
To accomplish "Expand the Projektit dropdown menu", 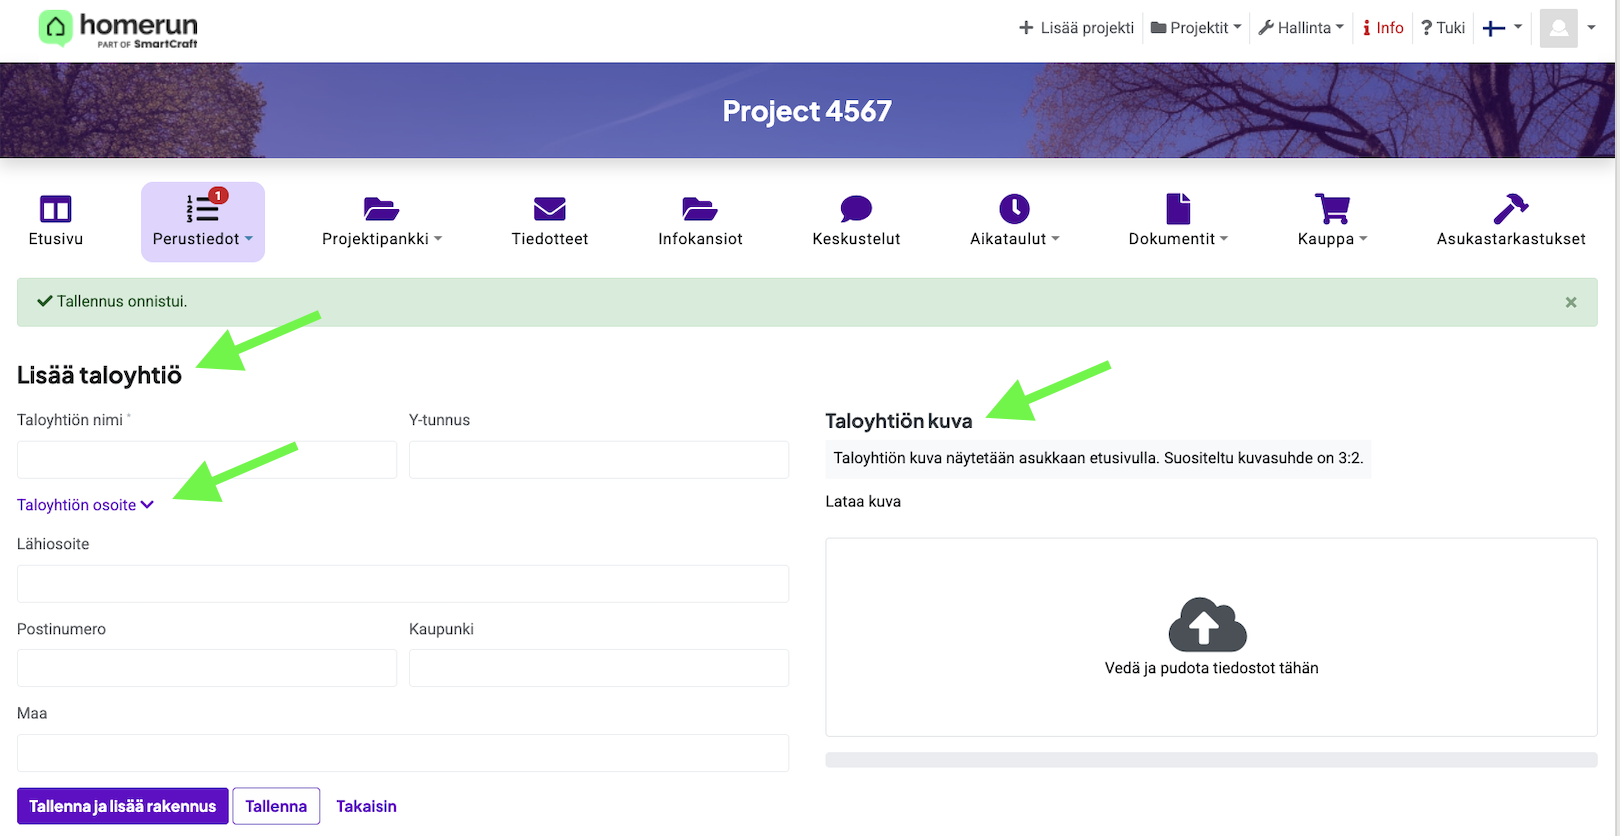I will [1196, 28].
